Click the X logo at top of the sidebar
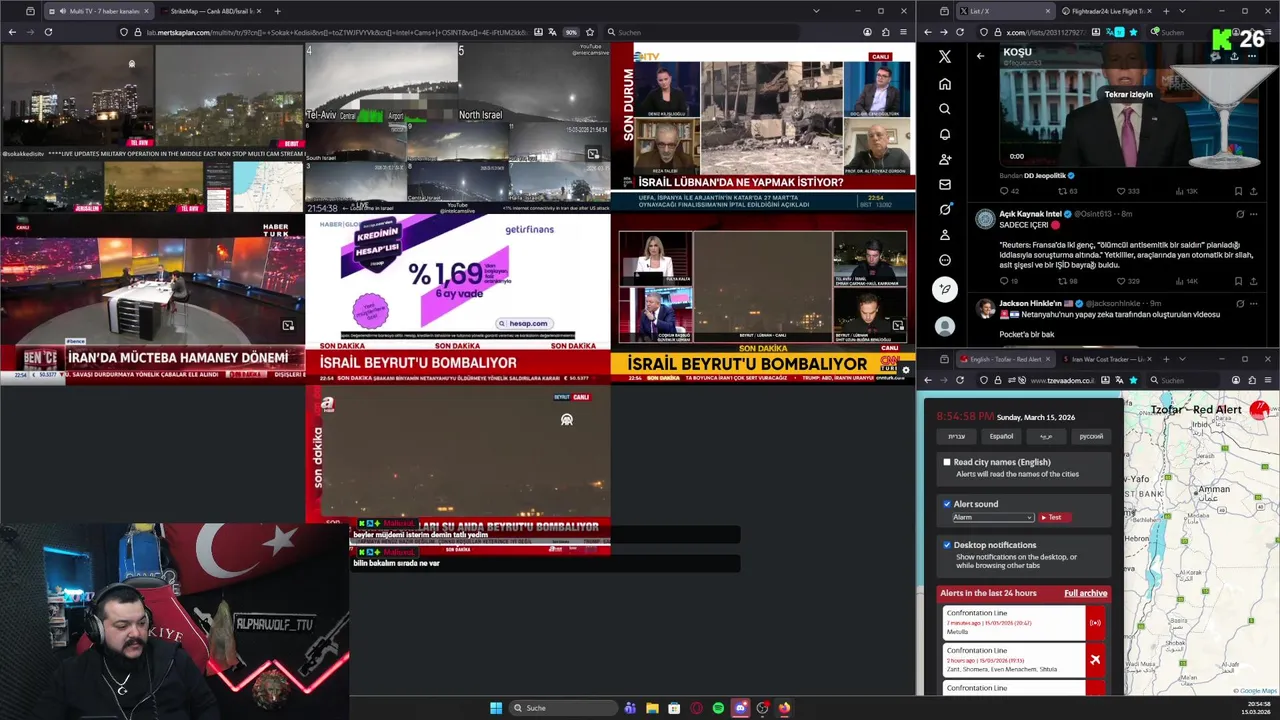 point(945,57)
